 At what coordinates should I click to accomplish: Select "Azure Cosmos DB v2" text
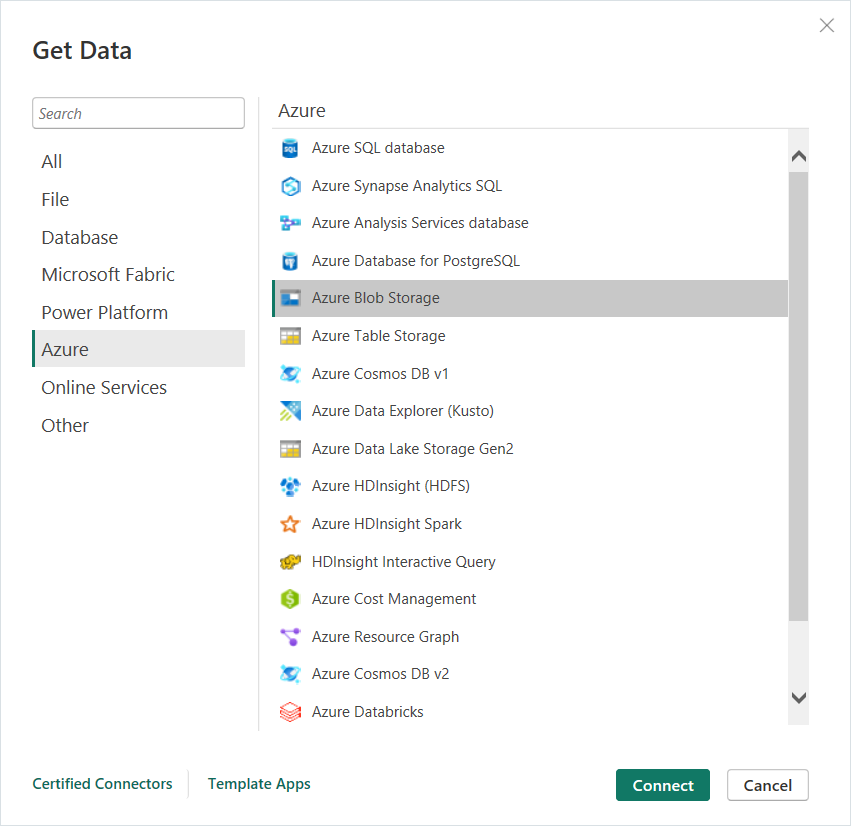pos(380,674)
